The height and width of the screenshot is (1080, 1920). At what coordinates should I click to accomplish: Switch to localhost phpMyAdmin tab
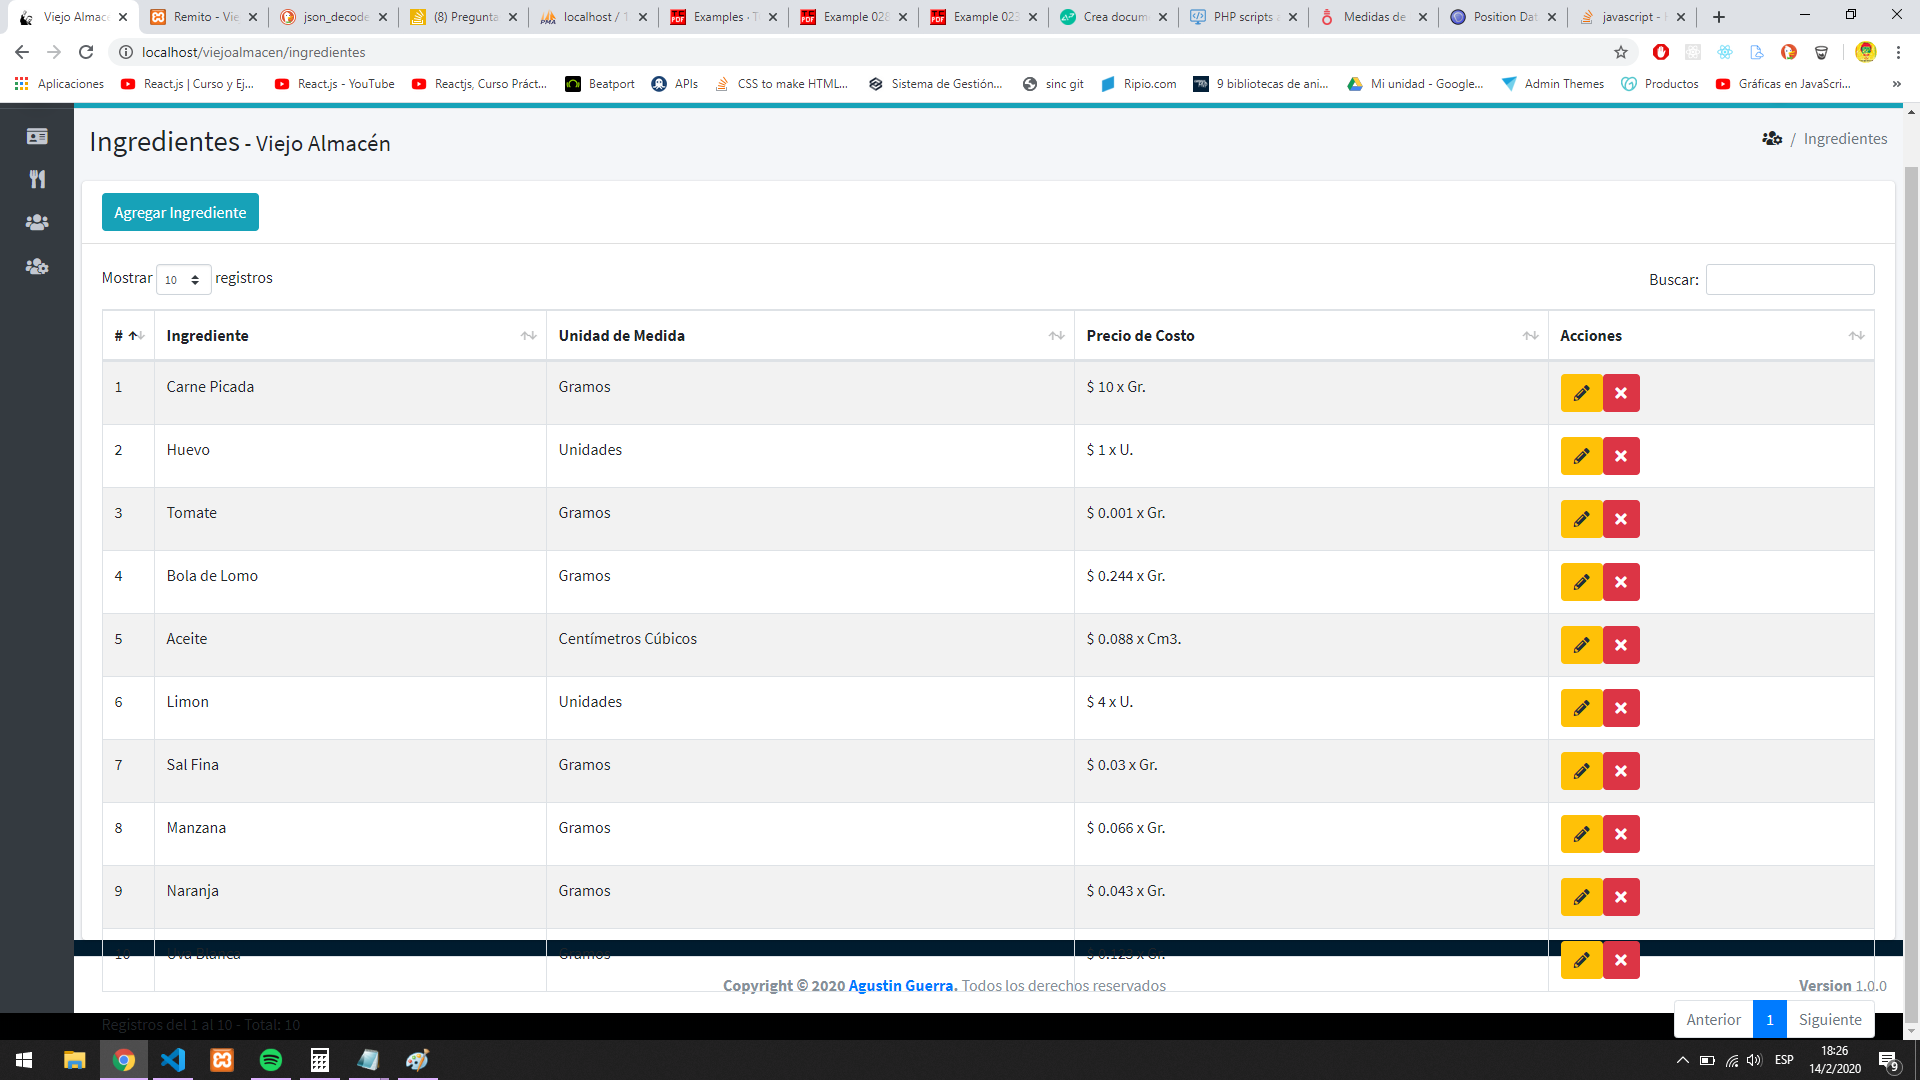(x=594, y=17)
